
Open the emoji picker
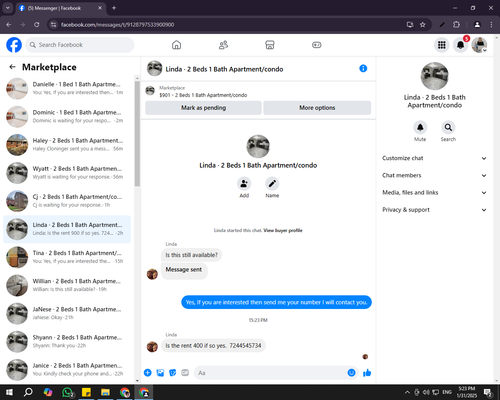point(351,373)
